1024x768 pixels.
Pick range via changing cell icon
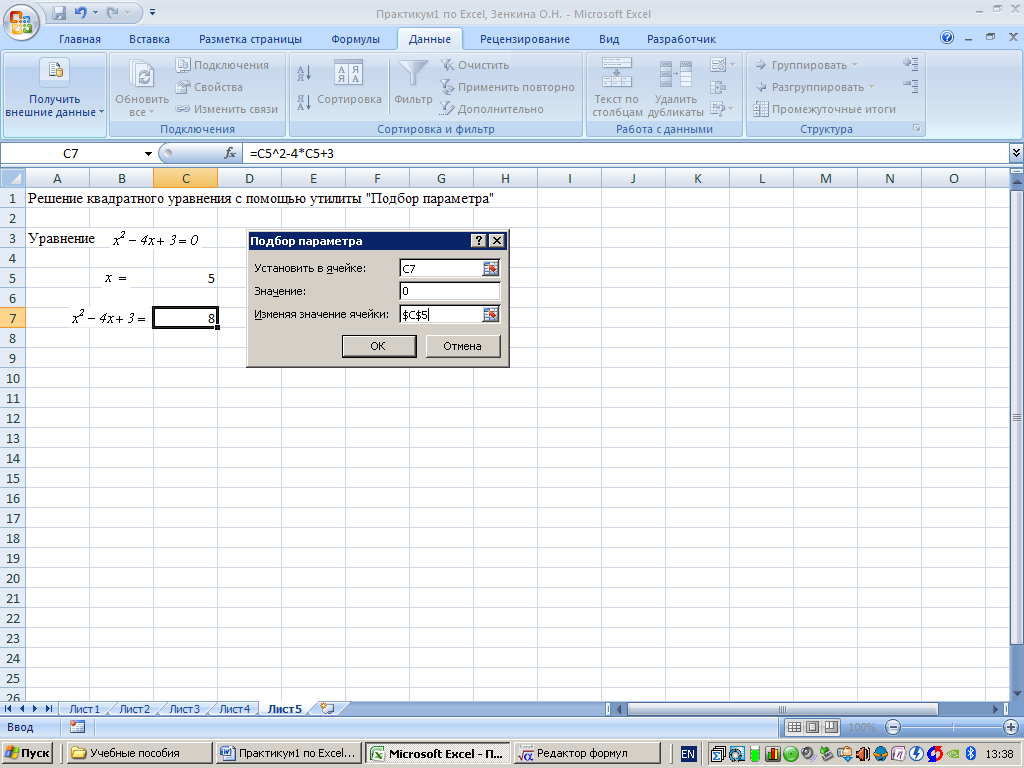[490, 315]
